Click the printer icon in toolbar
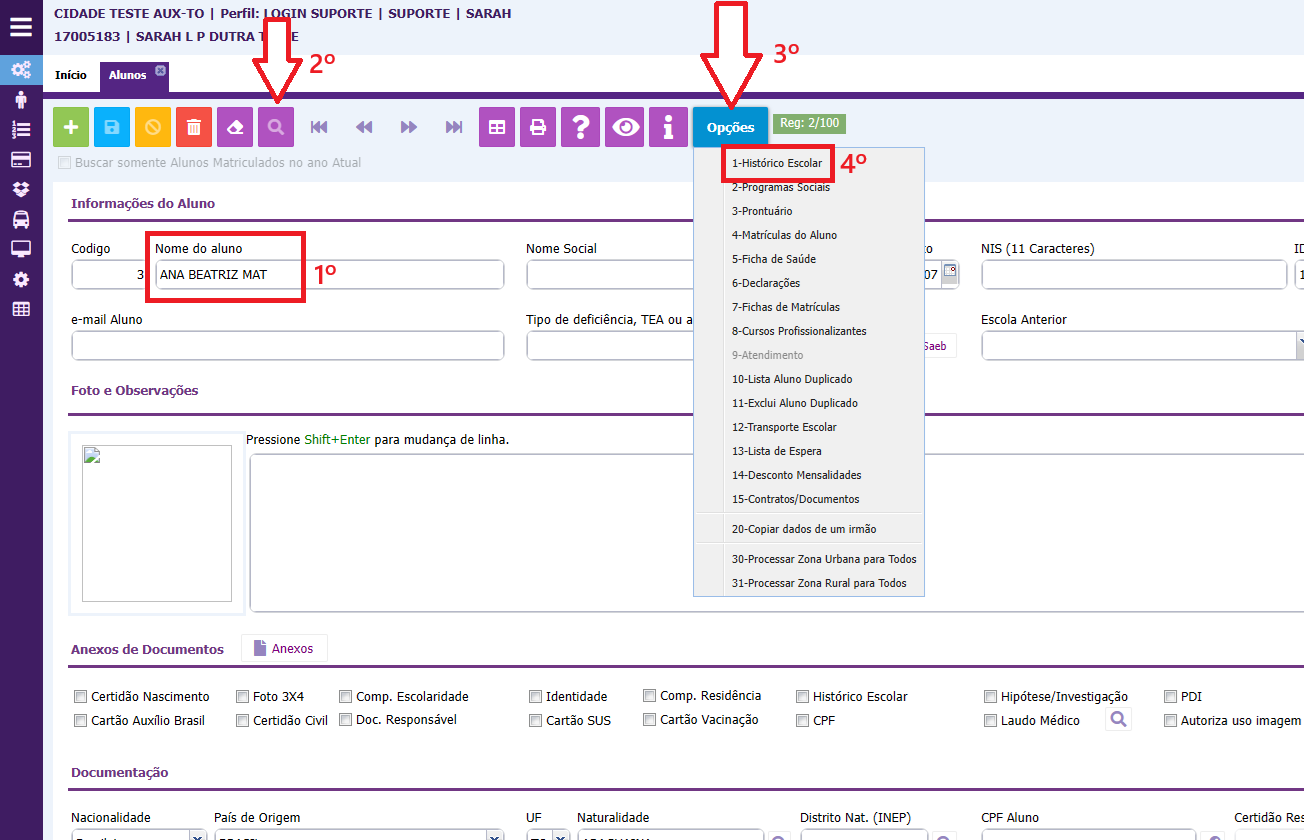Screen dimensions: 1304x840 pyautogui.click(x=538, y=127)
